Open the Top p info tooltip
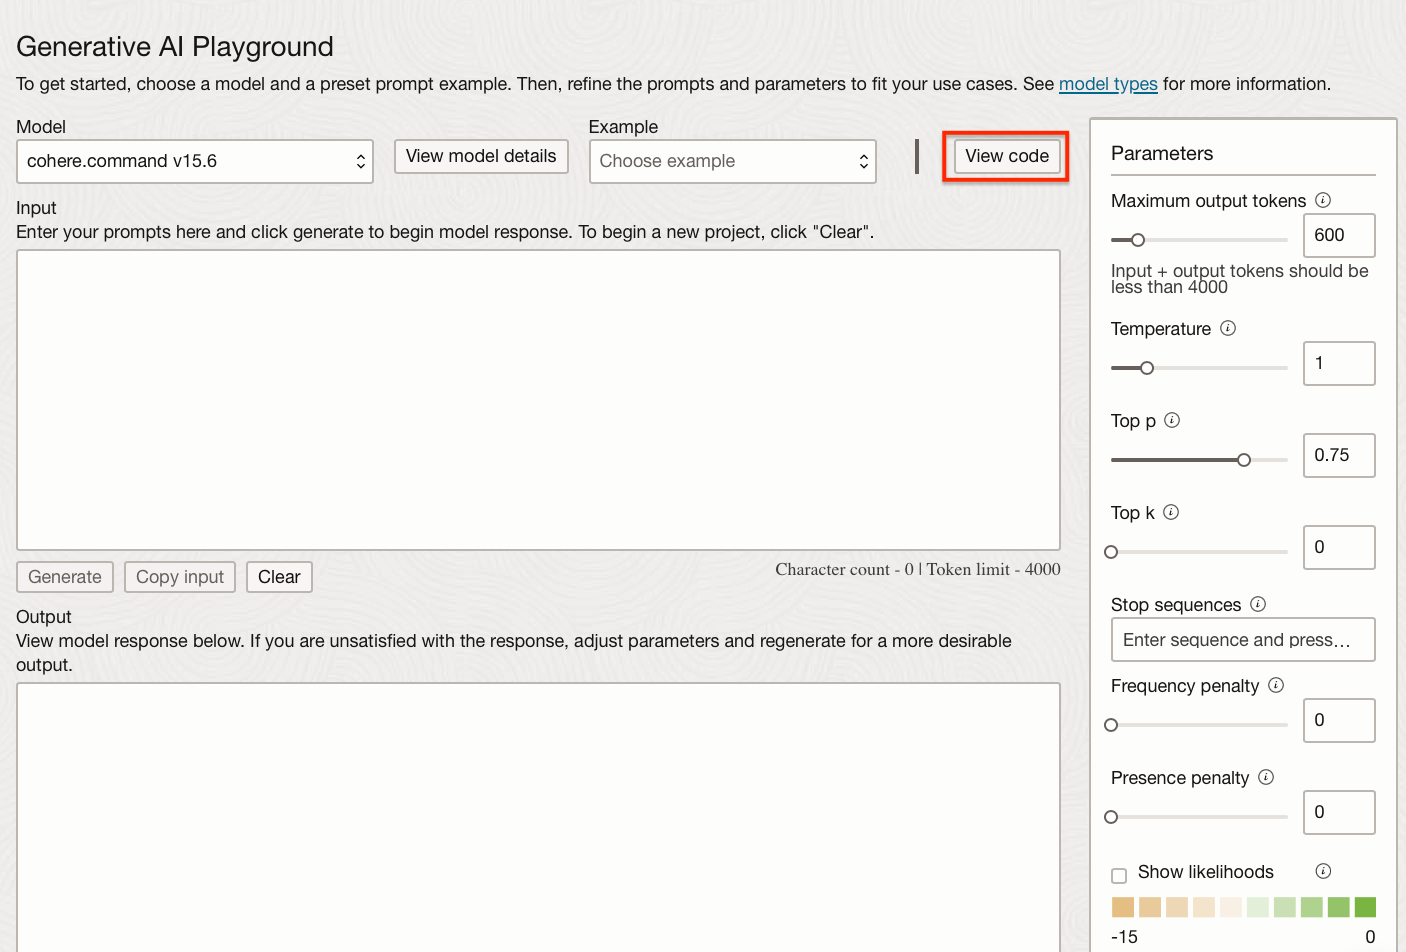 [1172, 420]
